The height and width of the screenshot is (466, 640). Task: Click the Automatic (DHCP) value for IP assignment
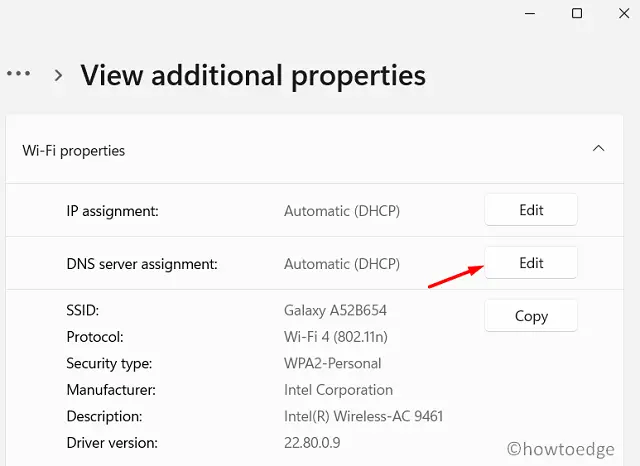tap(342, 211)
